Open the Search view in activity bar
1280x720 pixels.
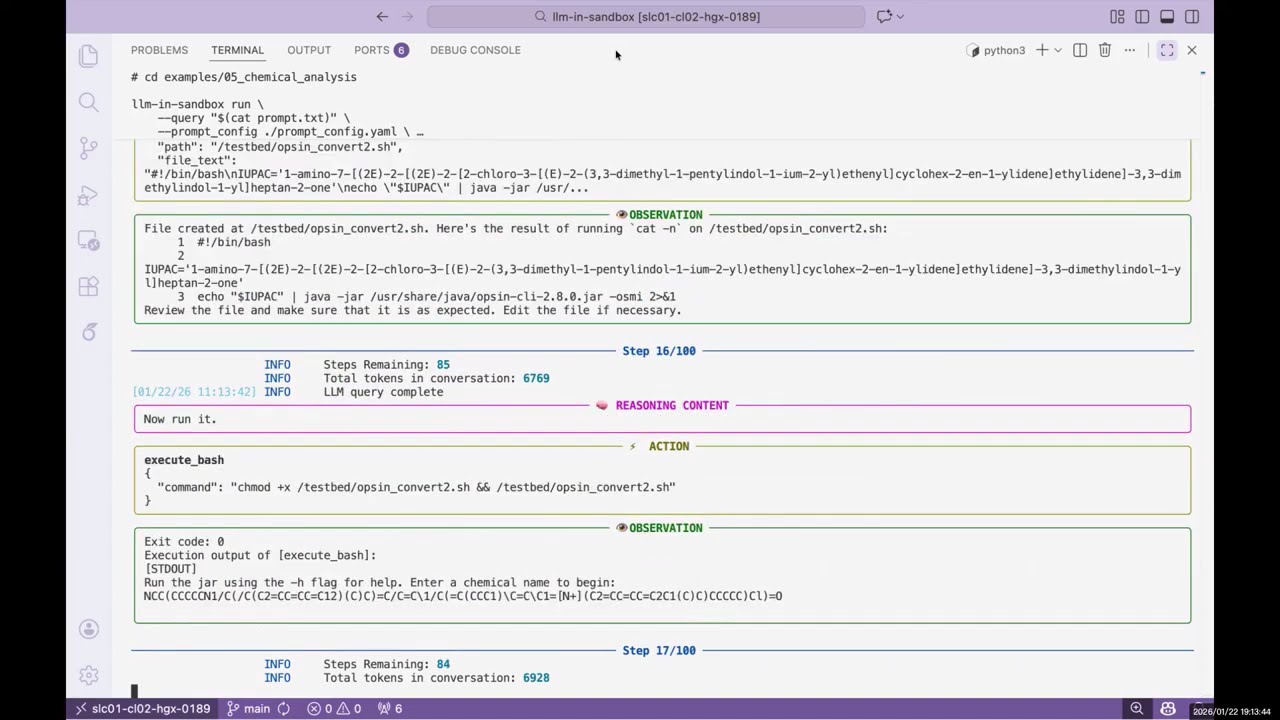click(88, 102)
